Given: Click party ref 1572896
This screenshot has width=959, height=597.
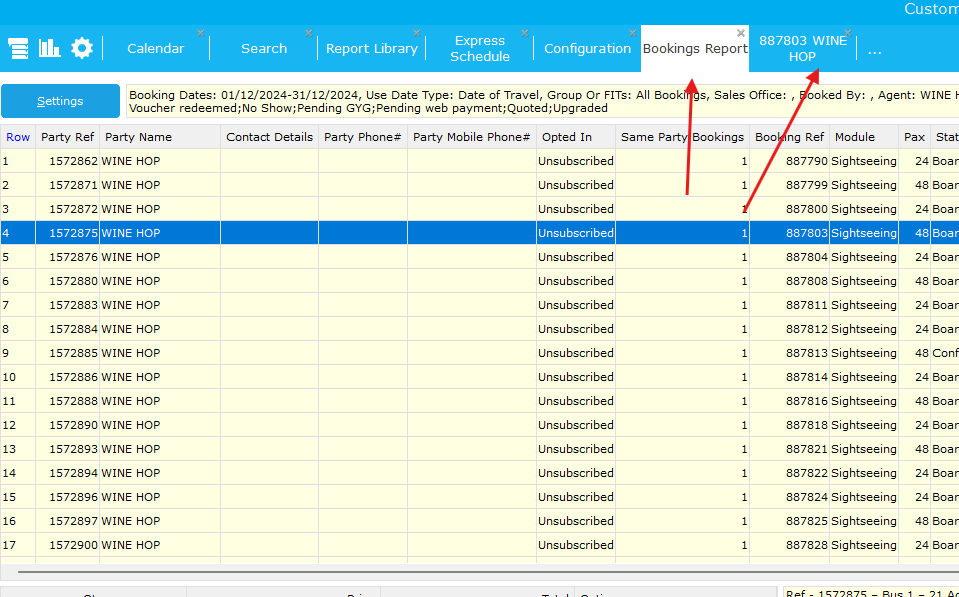Looking at the screenshot, I should point(67,497).
